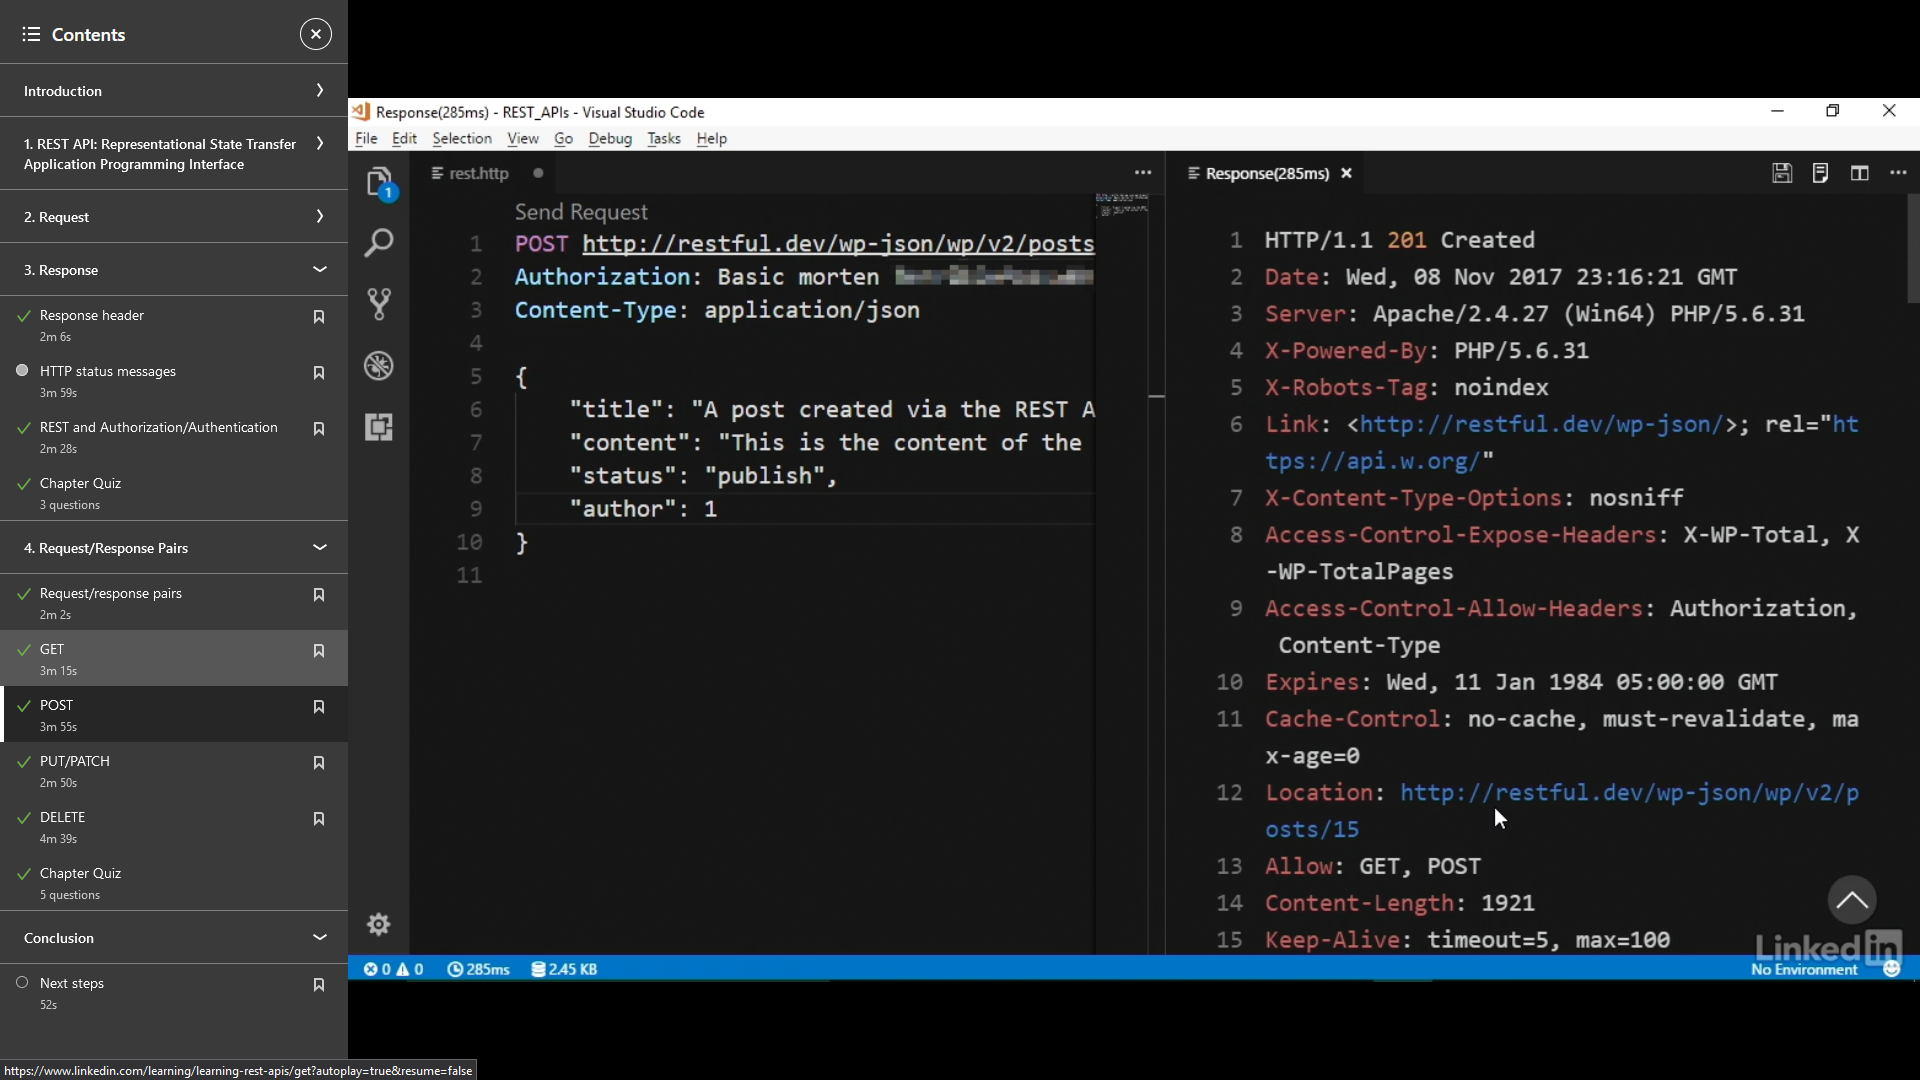This screenshot has width=1920, height=1080.
Task: Expand the 2. Request chapter
Action: [x=174, y=217]
